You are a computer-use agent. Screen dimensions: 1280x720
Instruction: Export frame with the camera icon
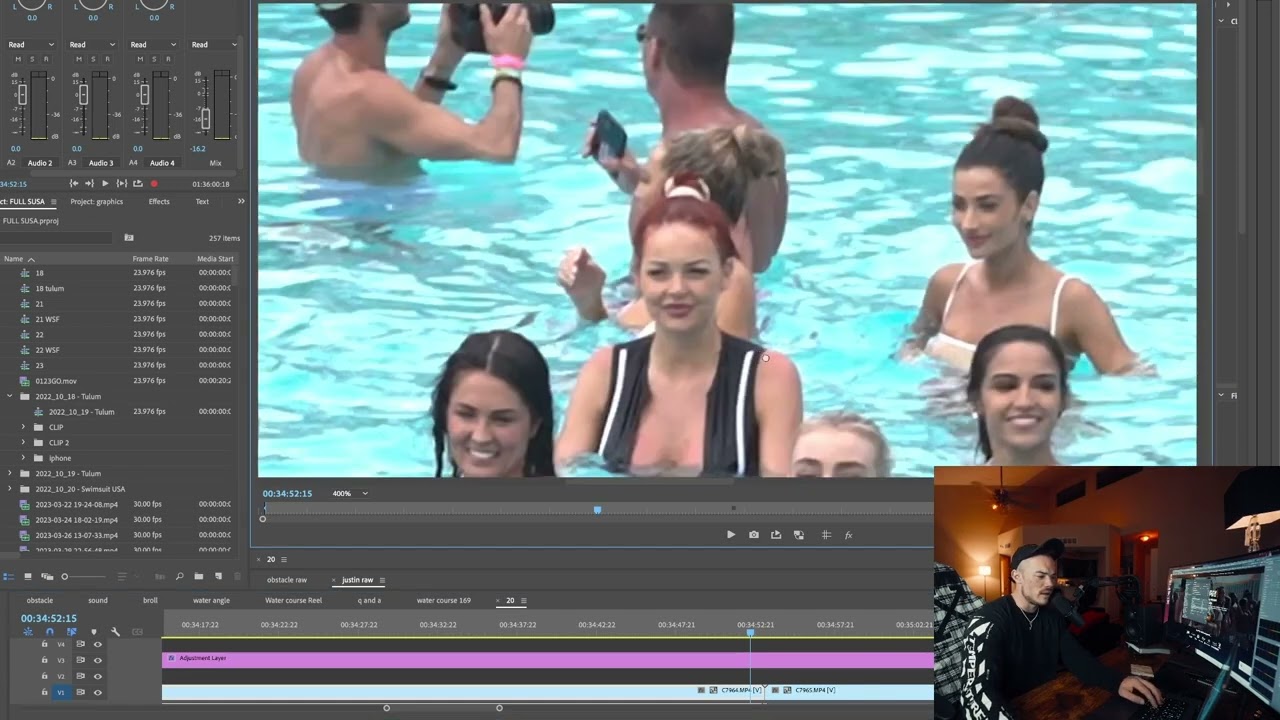754,535
